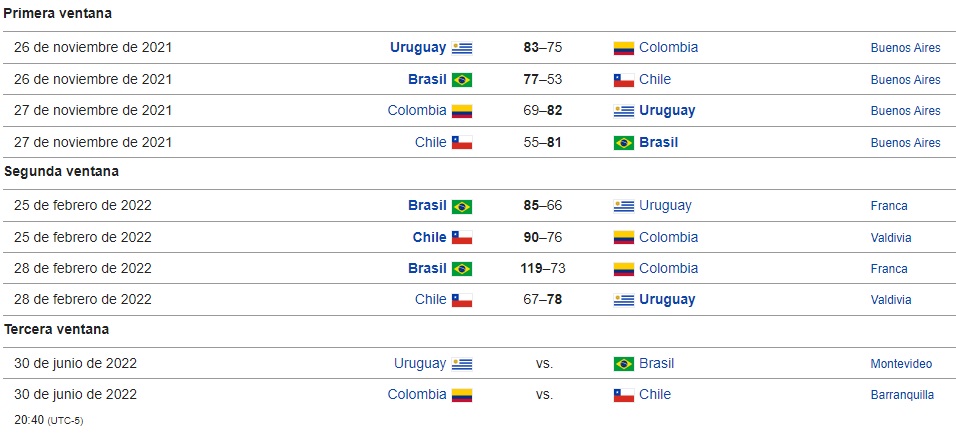Click Uruguay flag right of 85–66 score

(624, 206)
